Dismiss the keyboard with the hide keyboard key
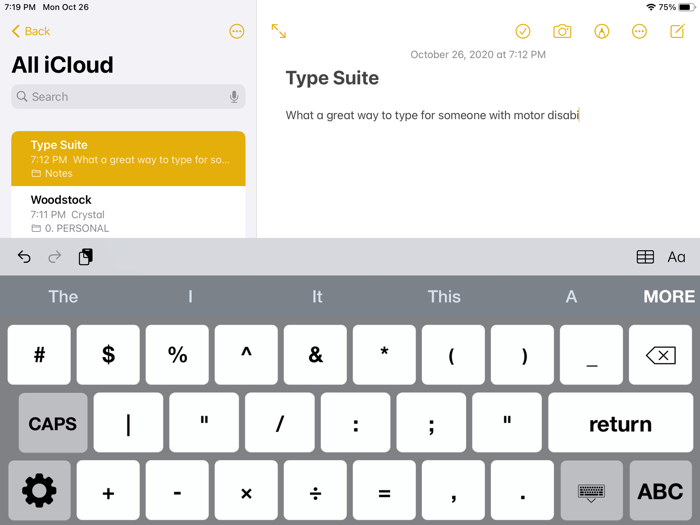Screen dimensions: 700x525 click(592, 491)
